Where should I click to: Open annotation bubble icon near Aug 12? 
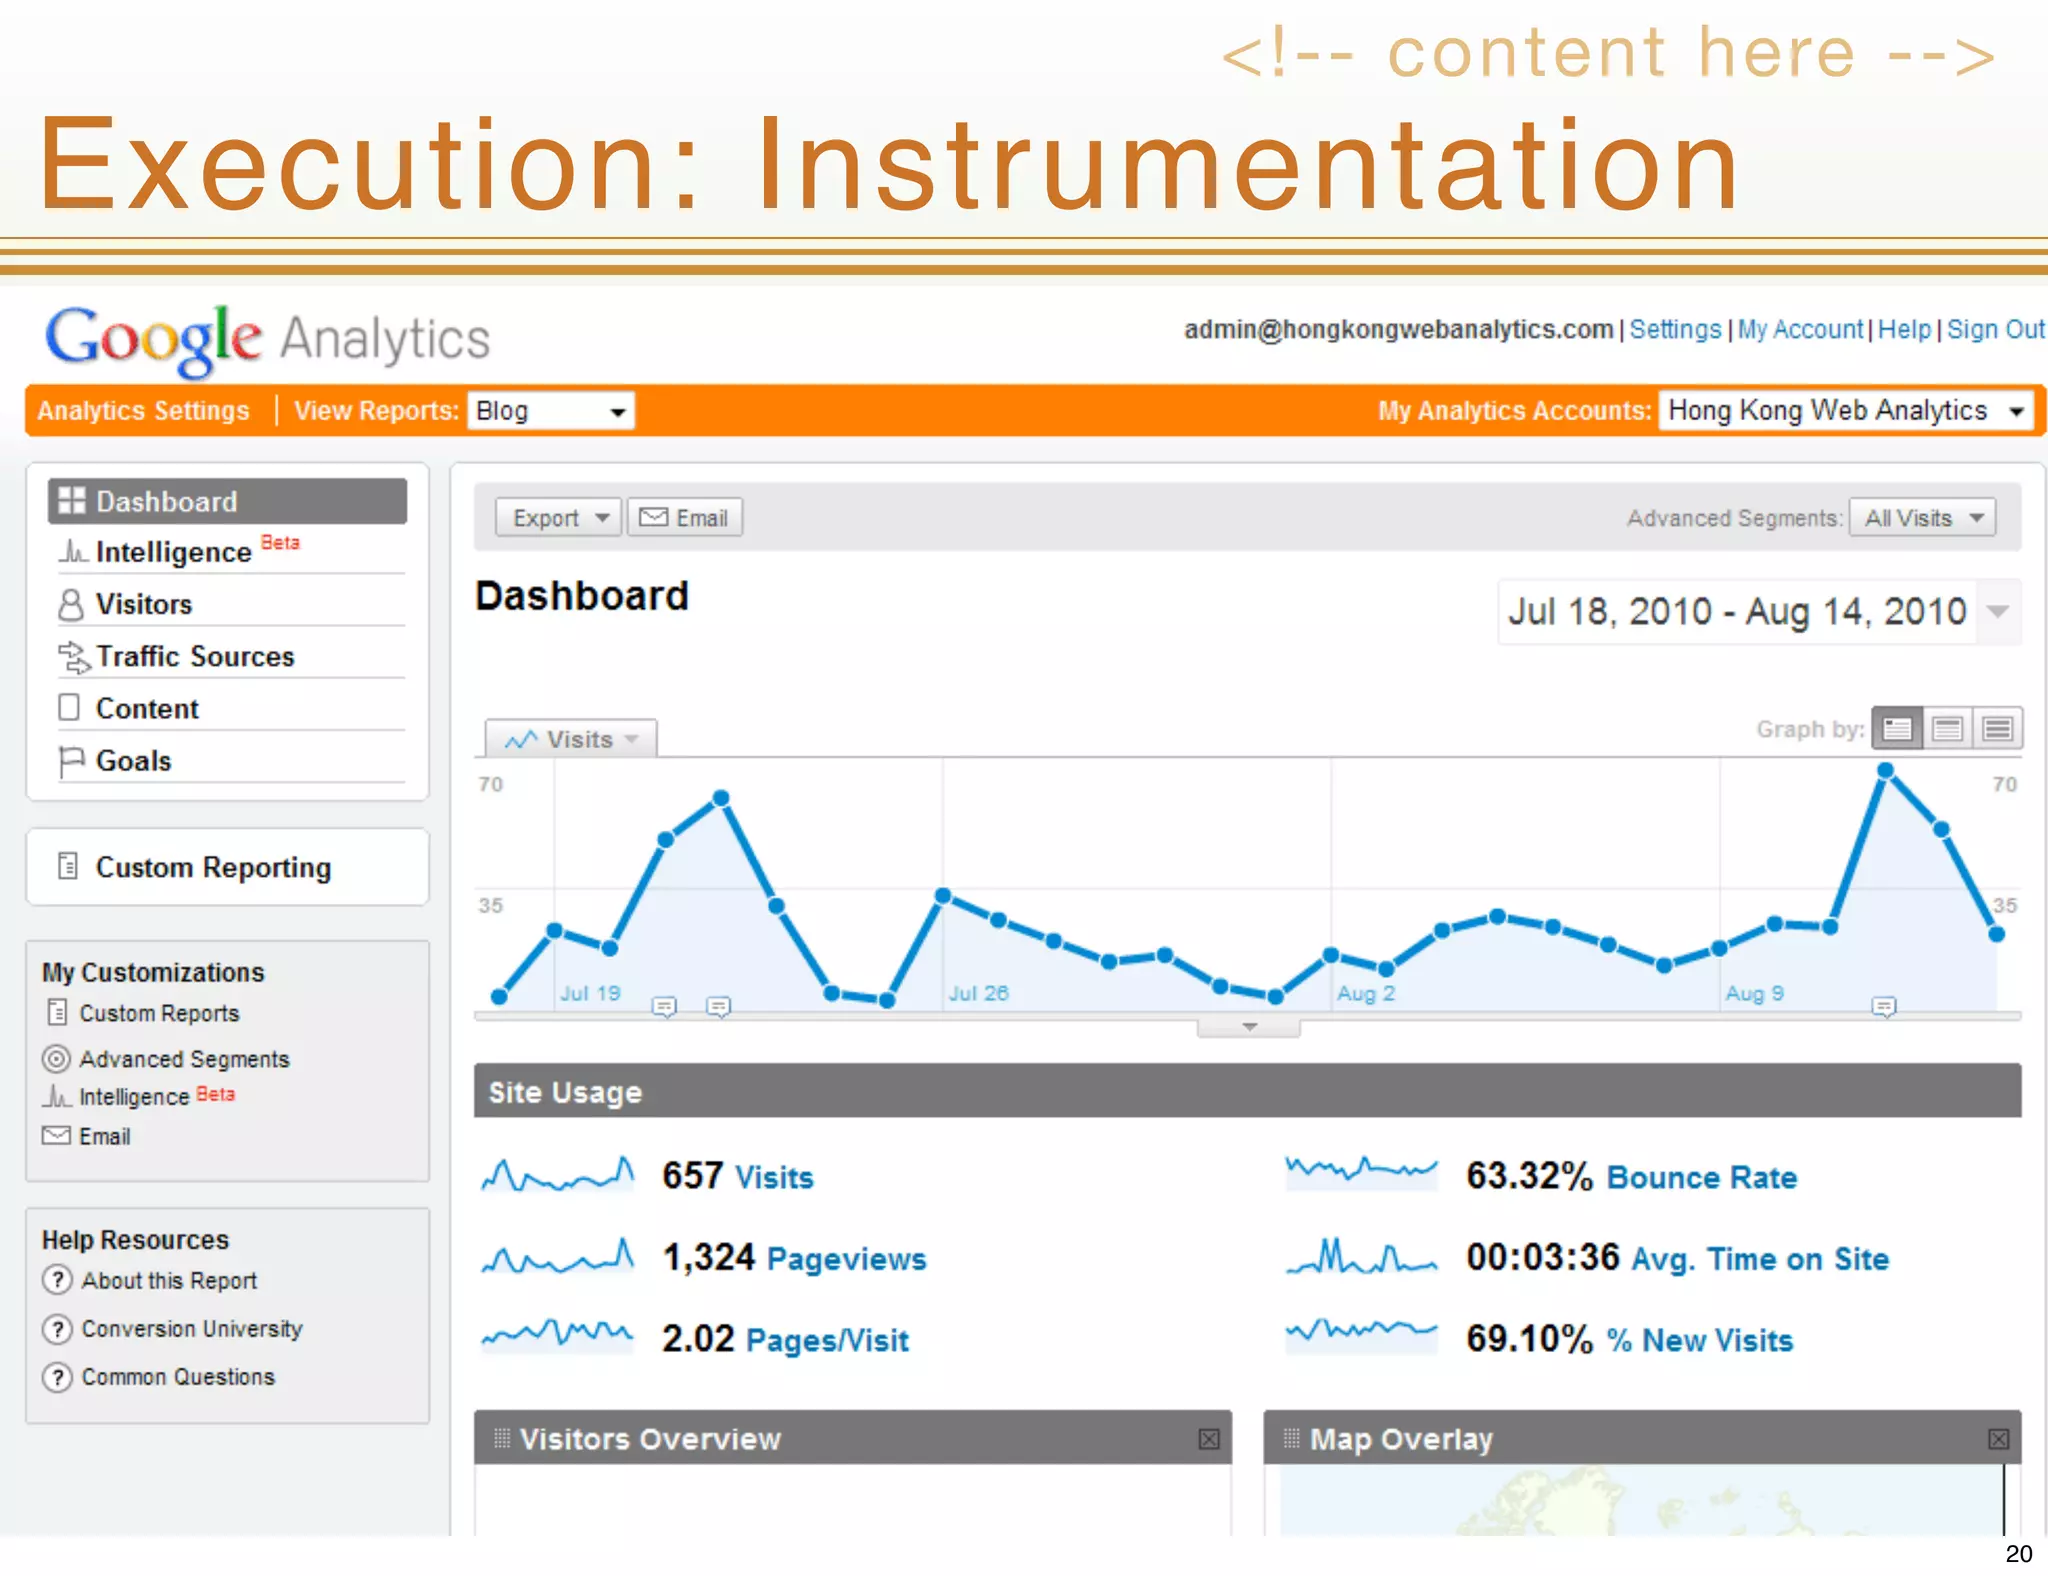[1884, 1006]
